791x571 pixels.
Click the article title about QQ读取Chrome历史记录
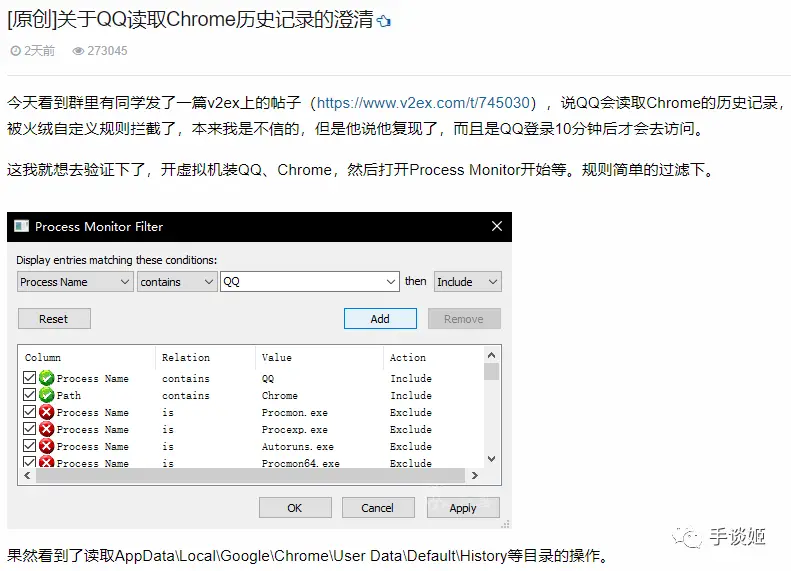(x=190, y=20)
